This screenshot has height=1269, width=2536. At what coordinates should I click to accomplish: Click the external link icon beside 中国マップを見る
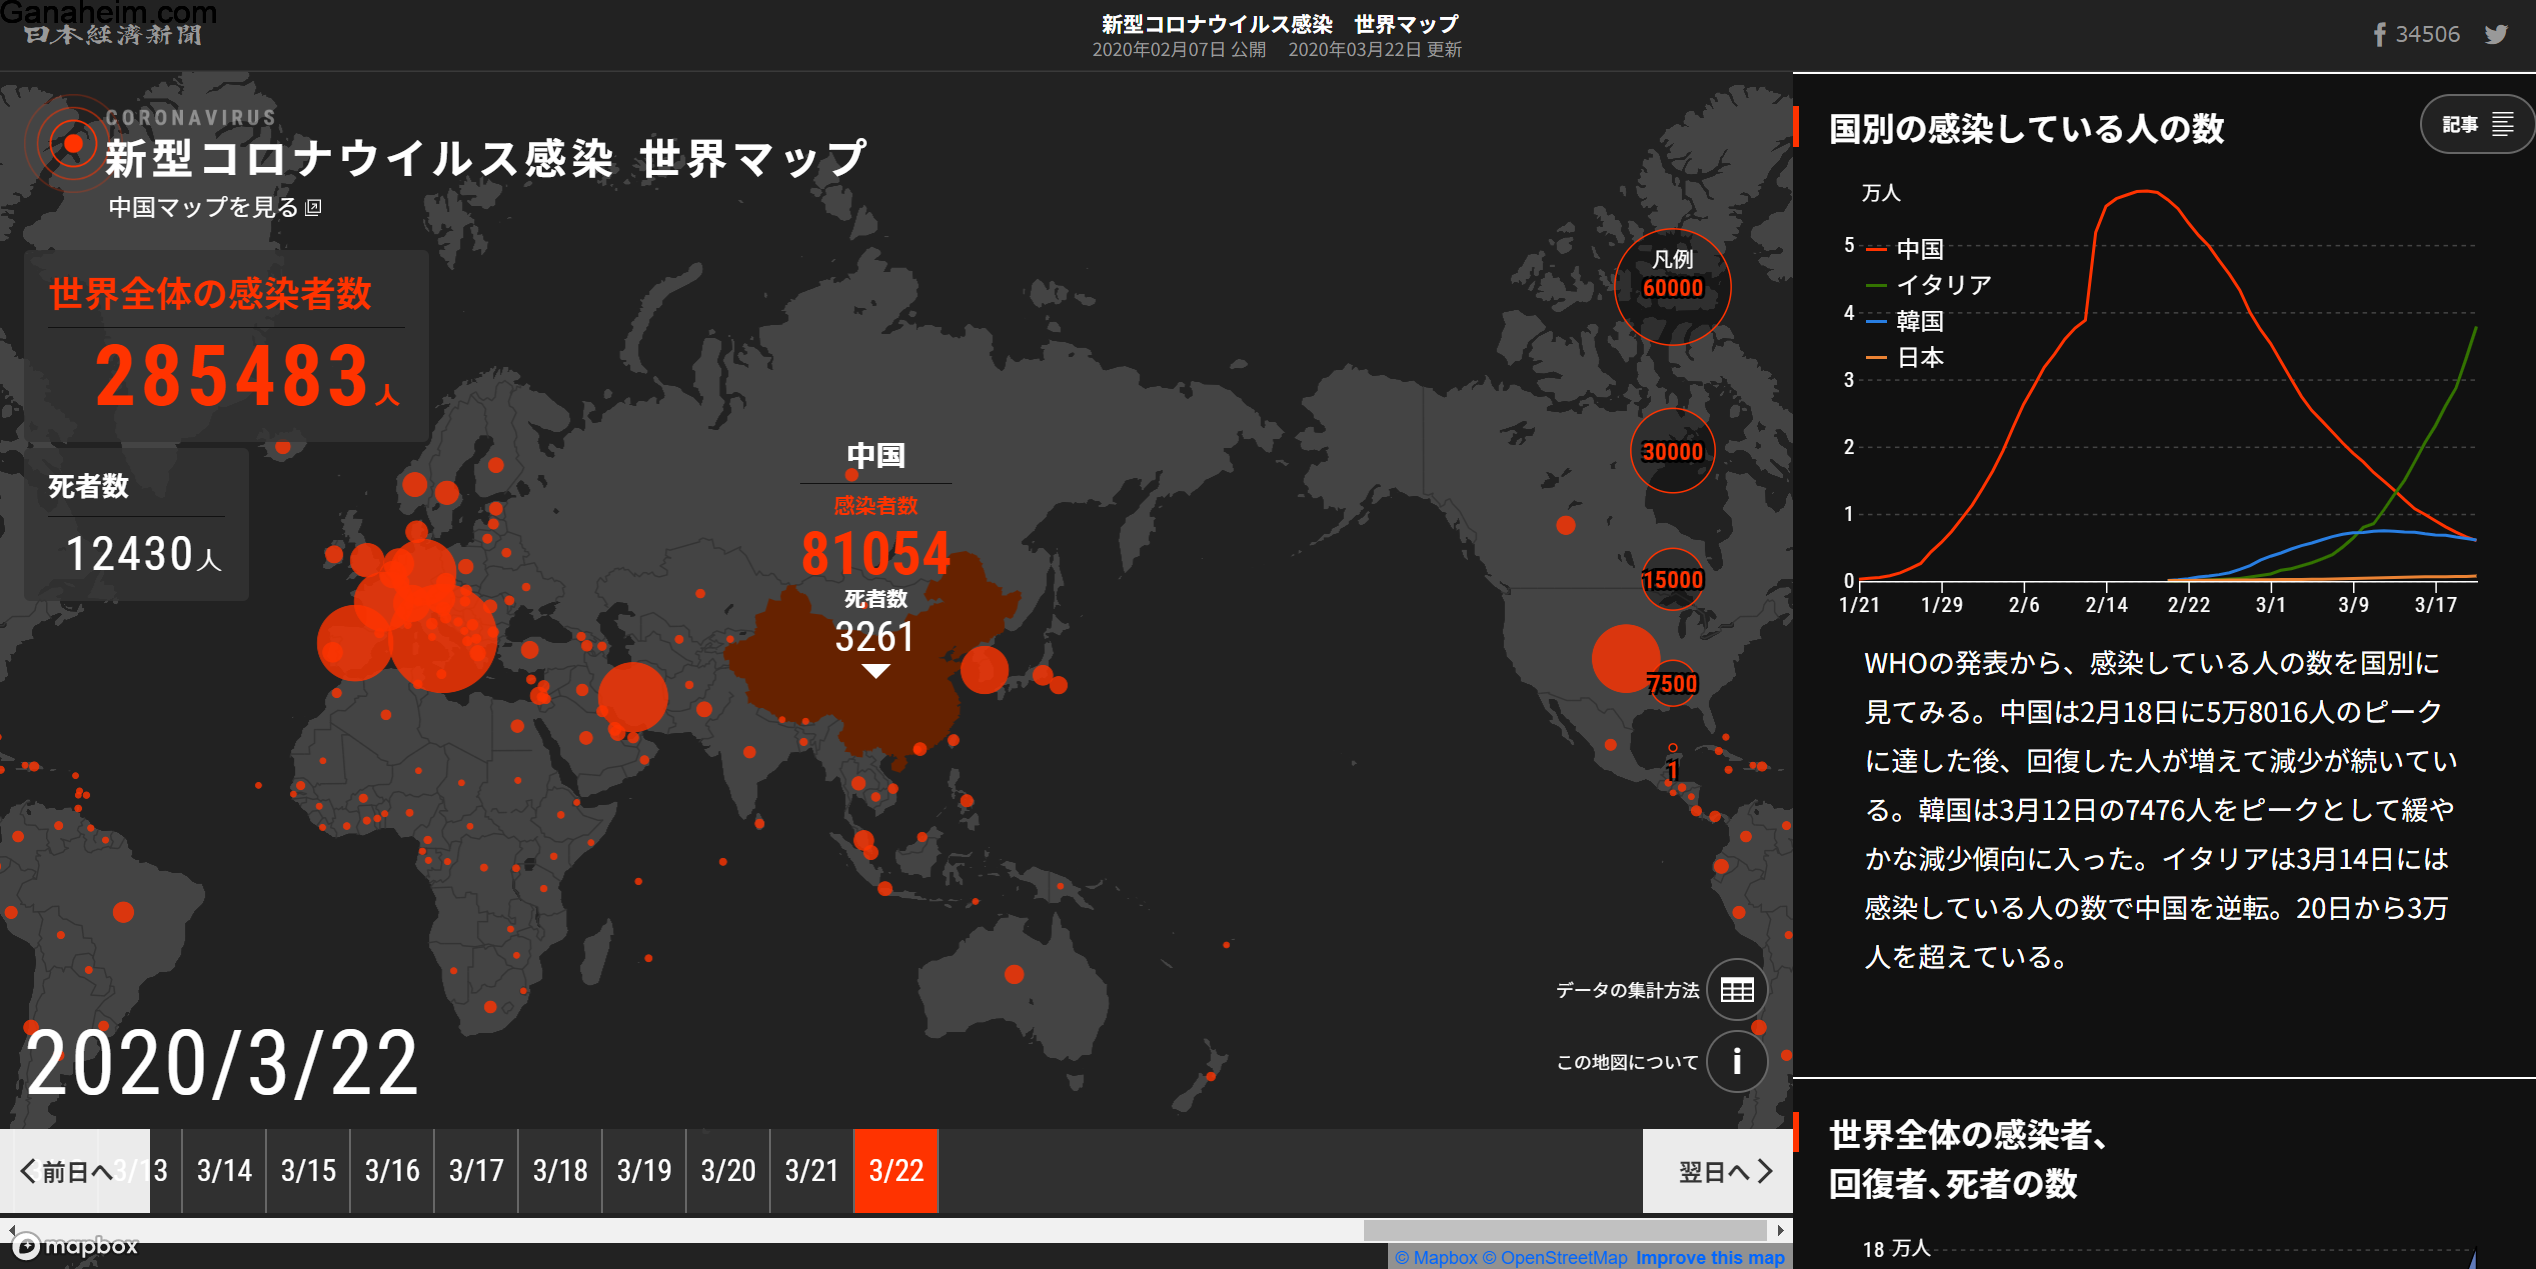(x=314, y=207)
